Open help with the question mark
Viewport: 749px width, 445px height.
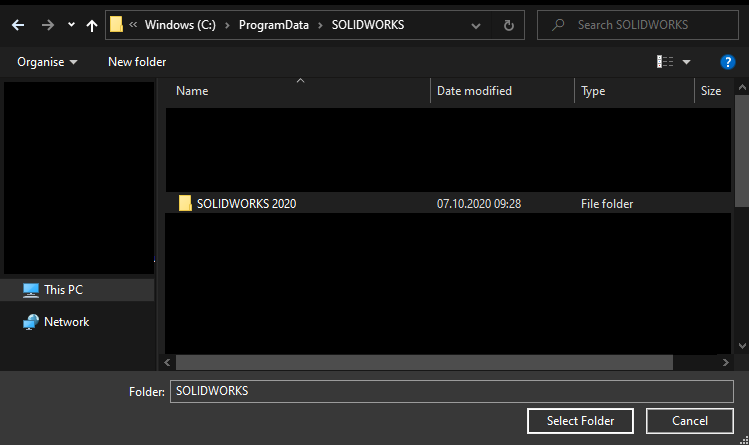point(728,62)
